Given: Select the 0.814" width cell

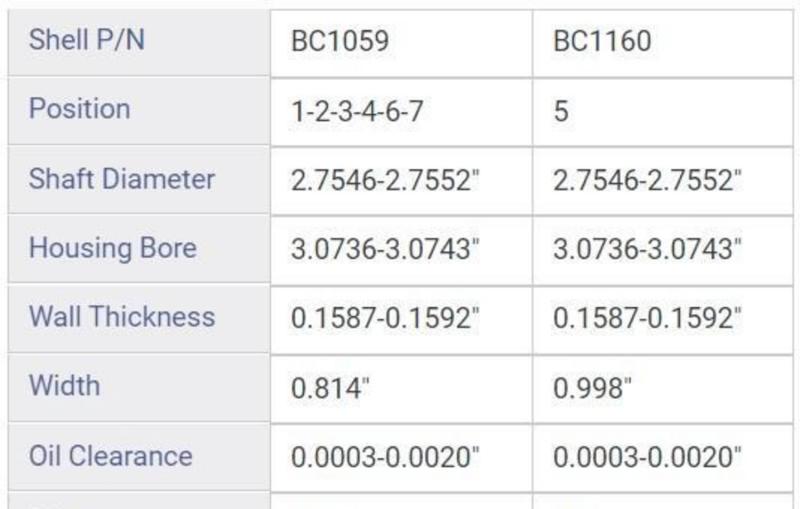Looking at the screenshot, I should point(331,387).
